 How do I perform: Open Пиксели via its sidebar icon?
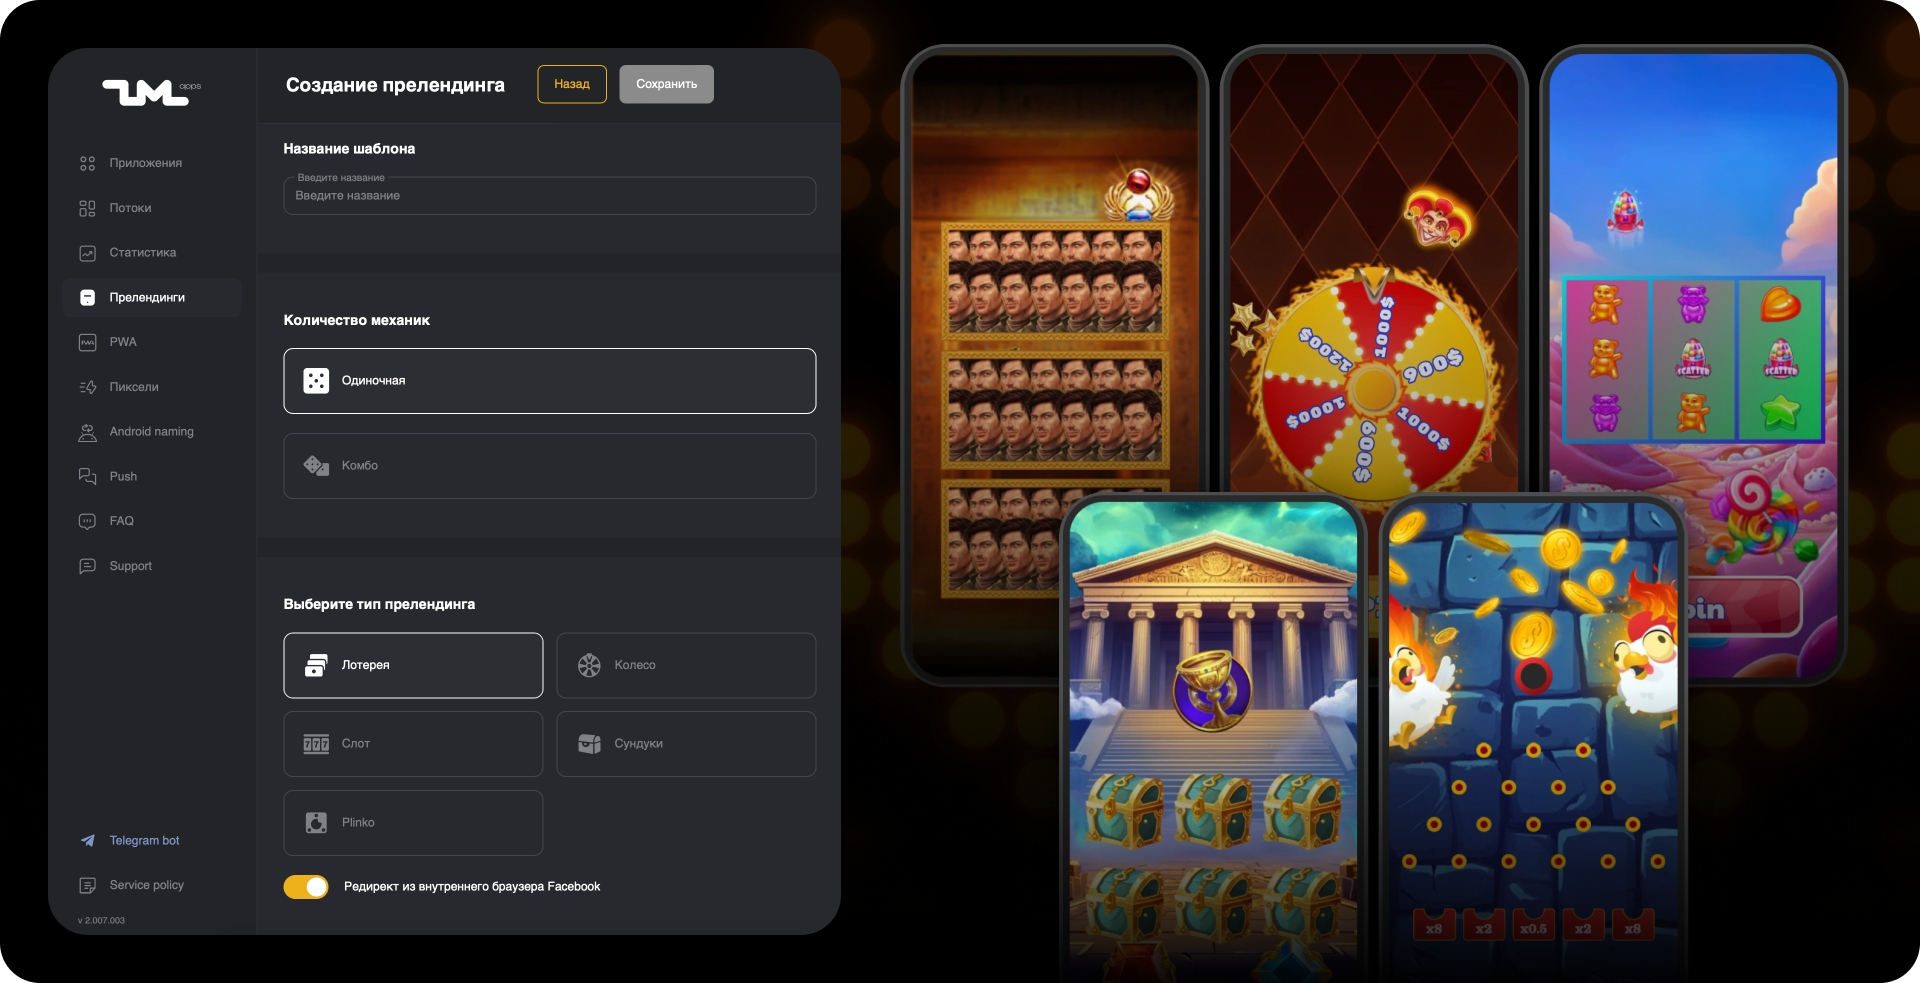point(87,387)
